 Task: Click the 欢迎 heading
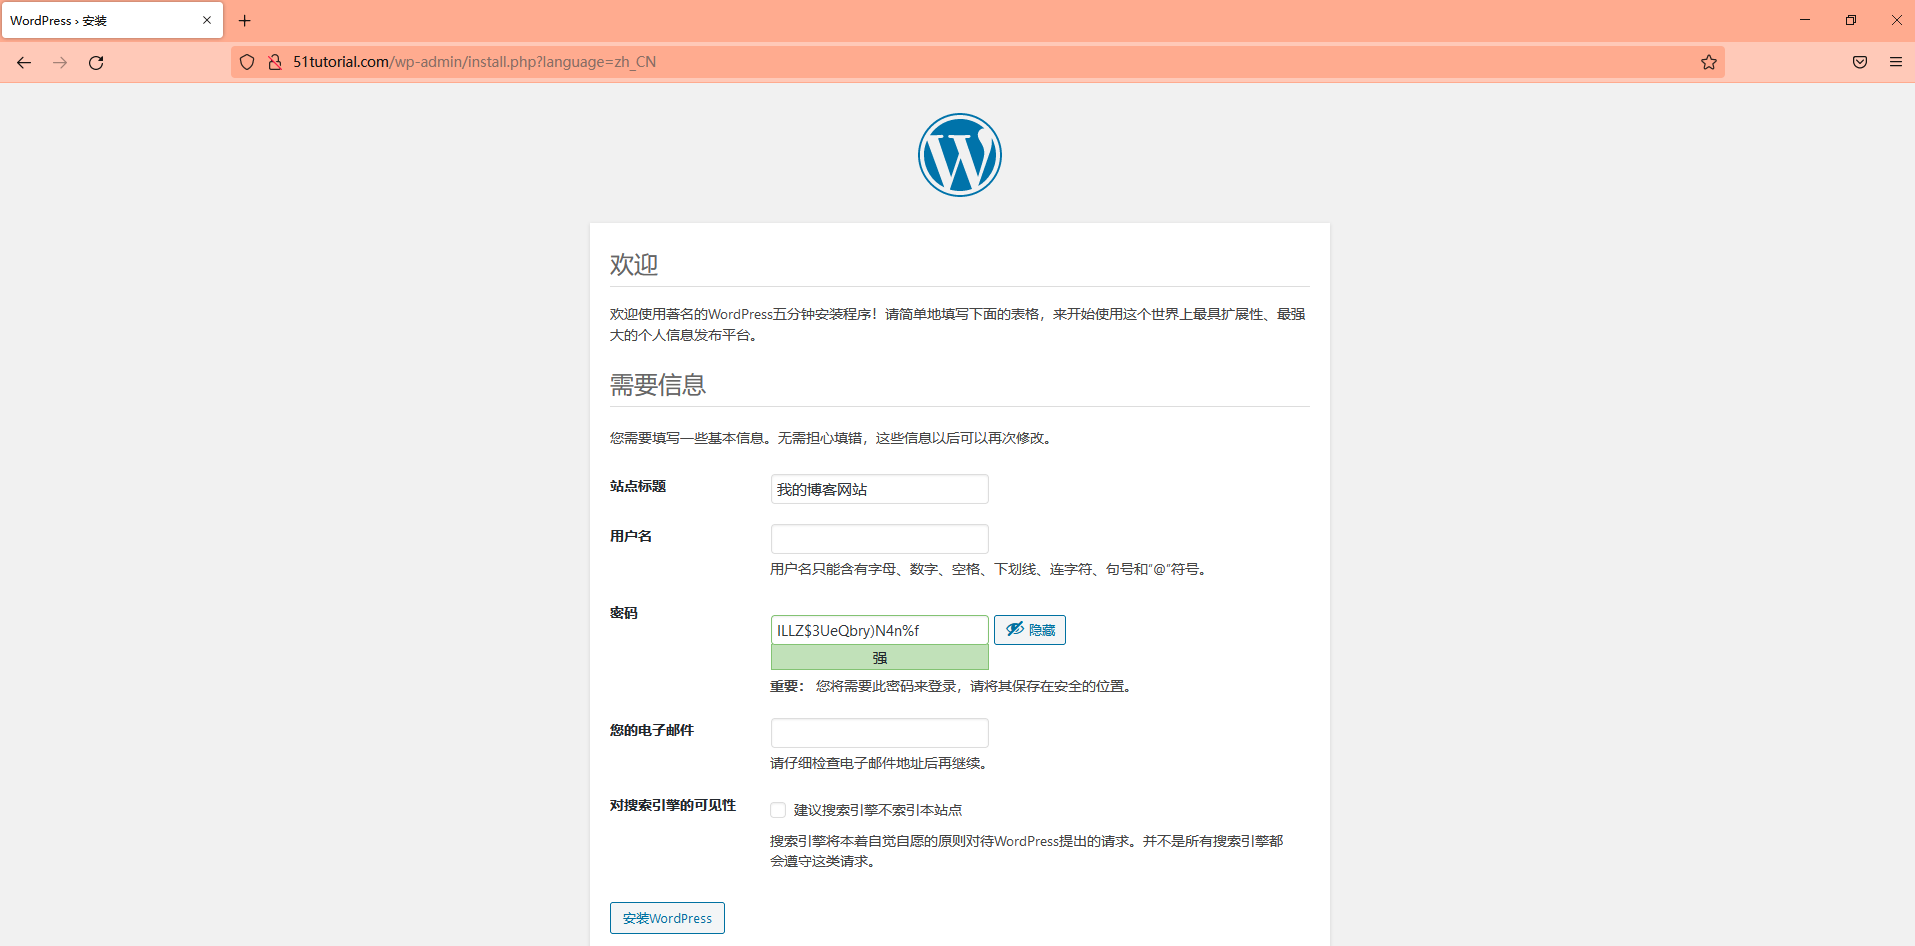[x=634, y=265]
